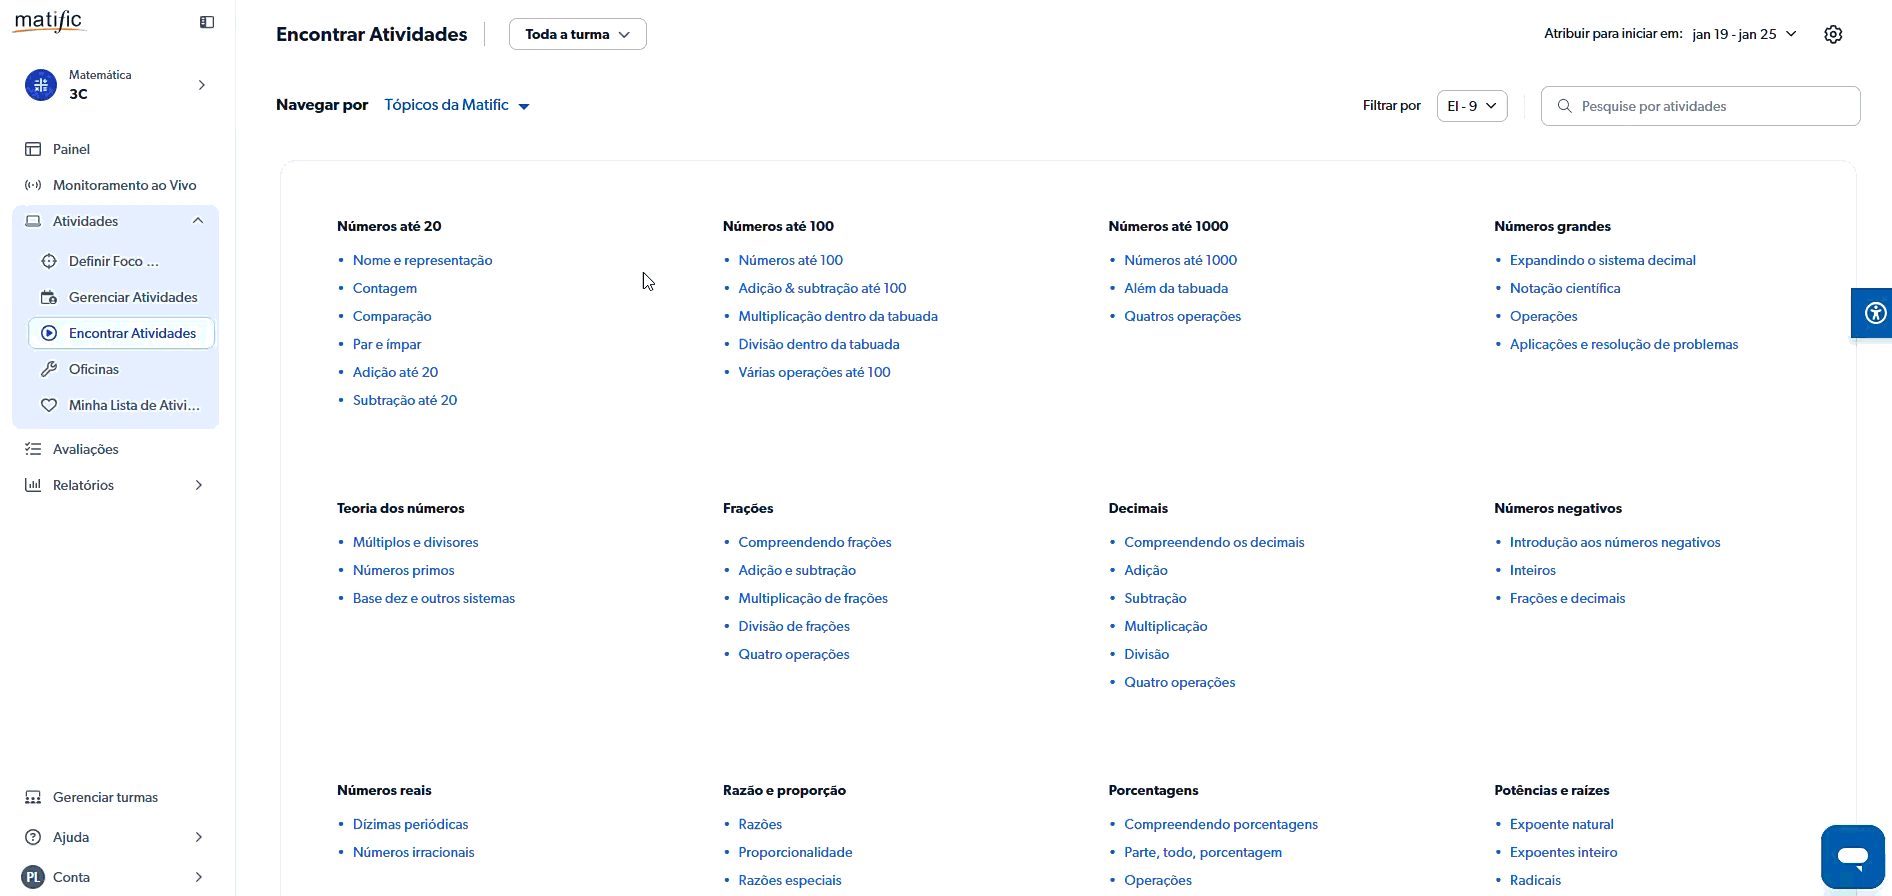1892x896 pixels.
Task: Open Minha Lista de Atividades favorites
Action: click(133, 405)
